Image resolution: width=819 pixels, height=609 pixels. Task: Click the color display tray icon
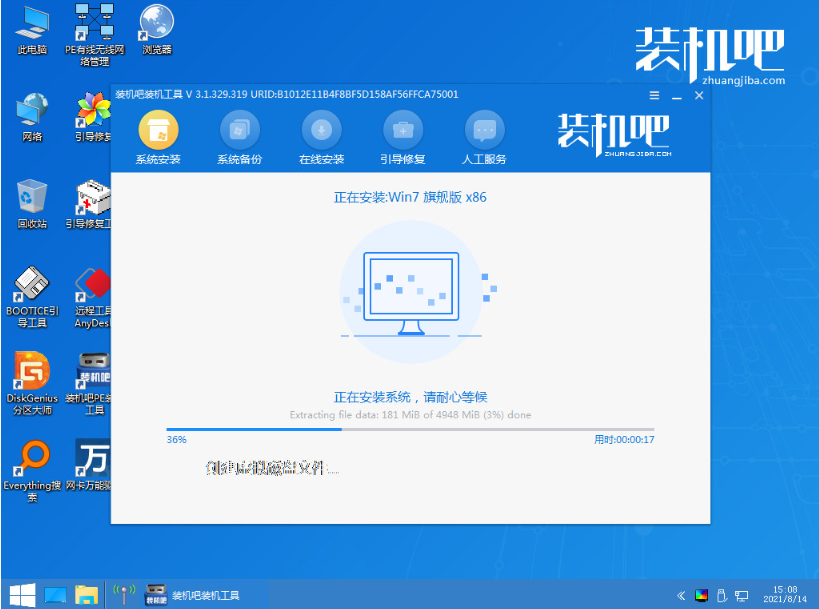pos(701,595)
